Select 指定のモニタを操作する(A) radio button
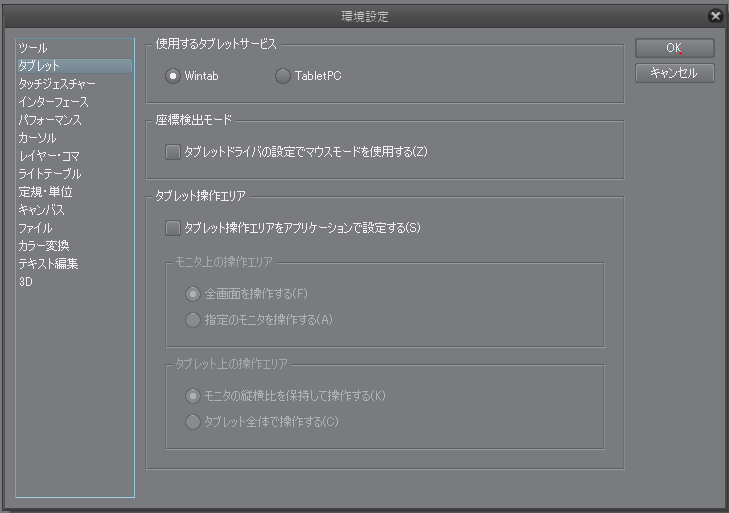This screenshot has width=729, height=513. (192, 320)
